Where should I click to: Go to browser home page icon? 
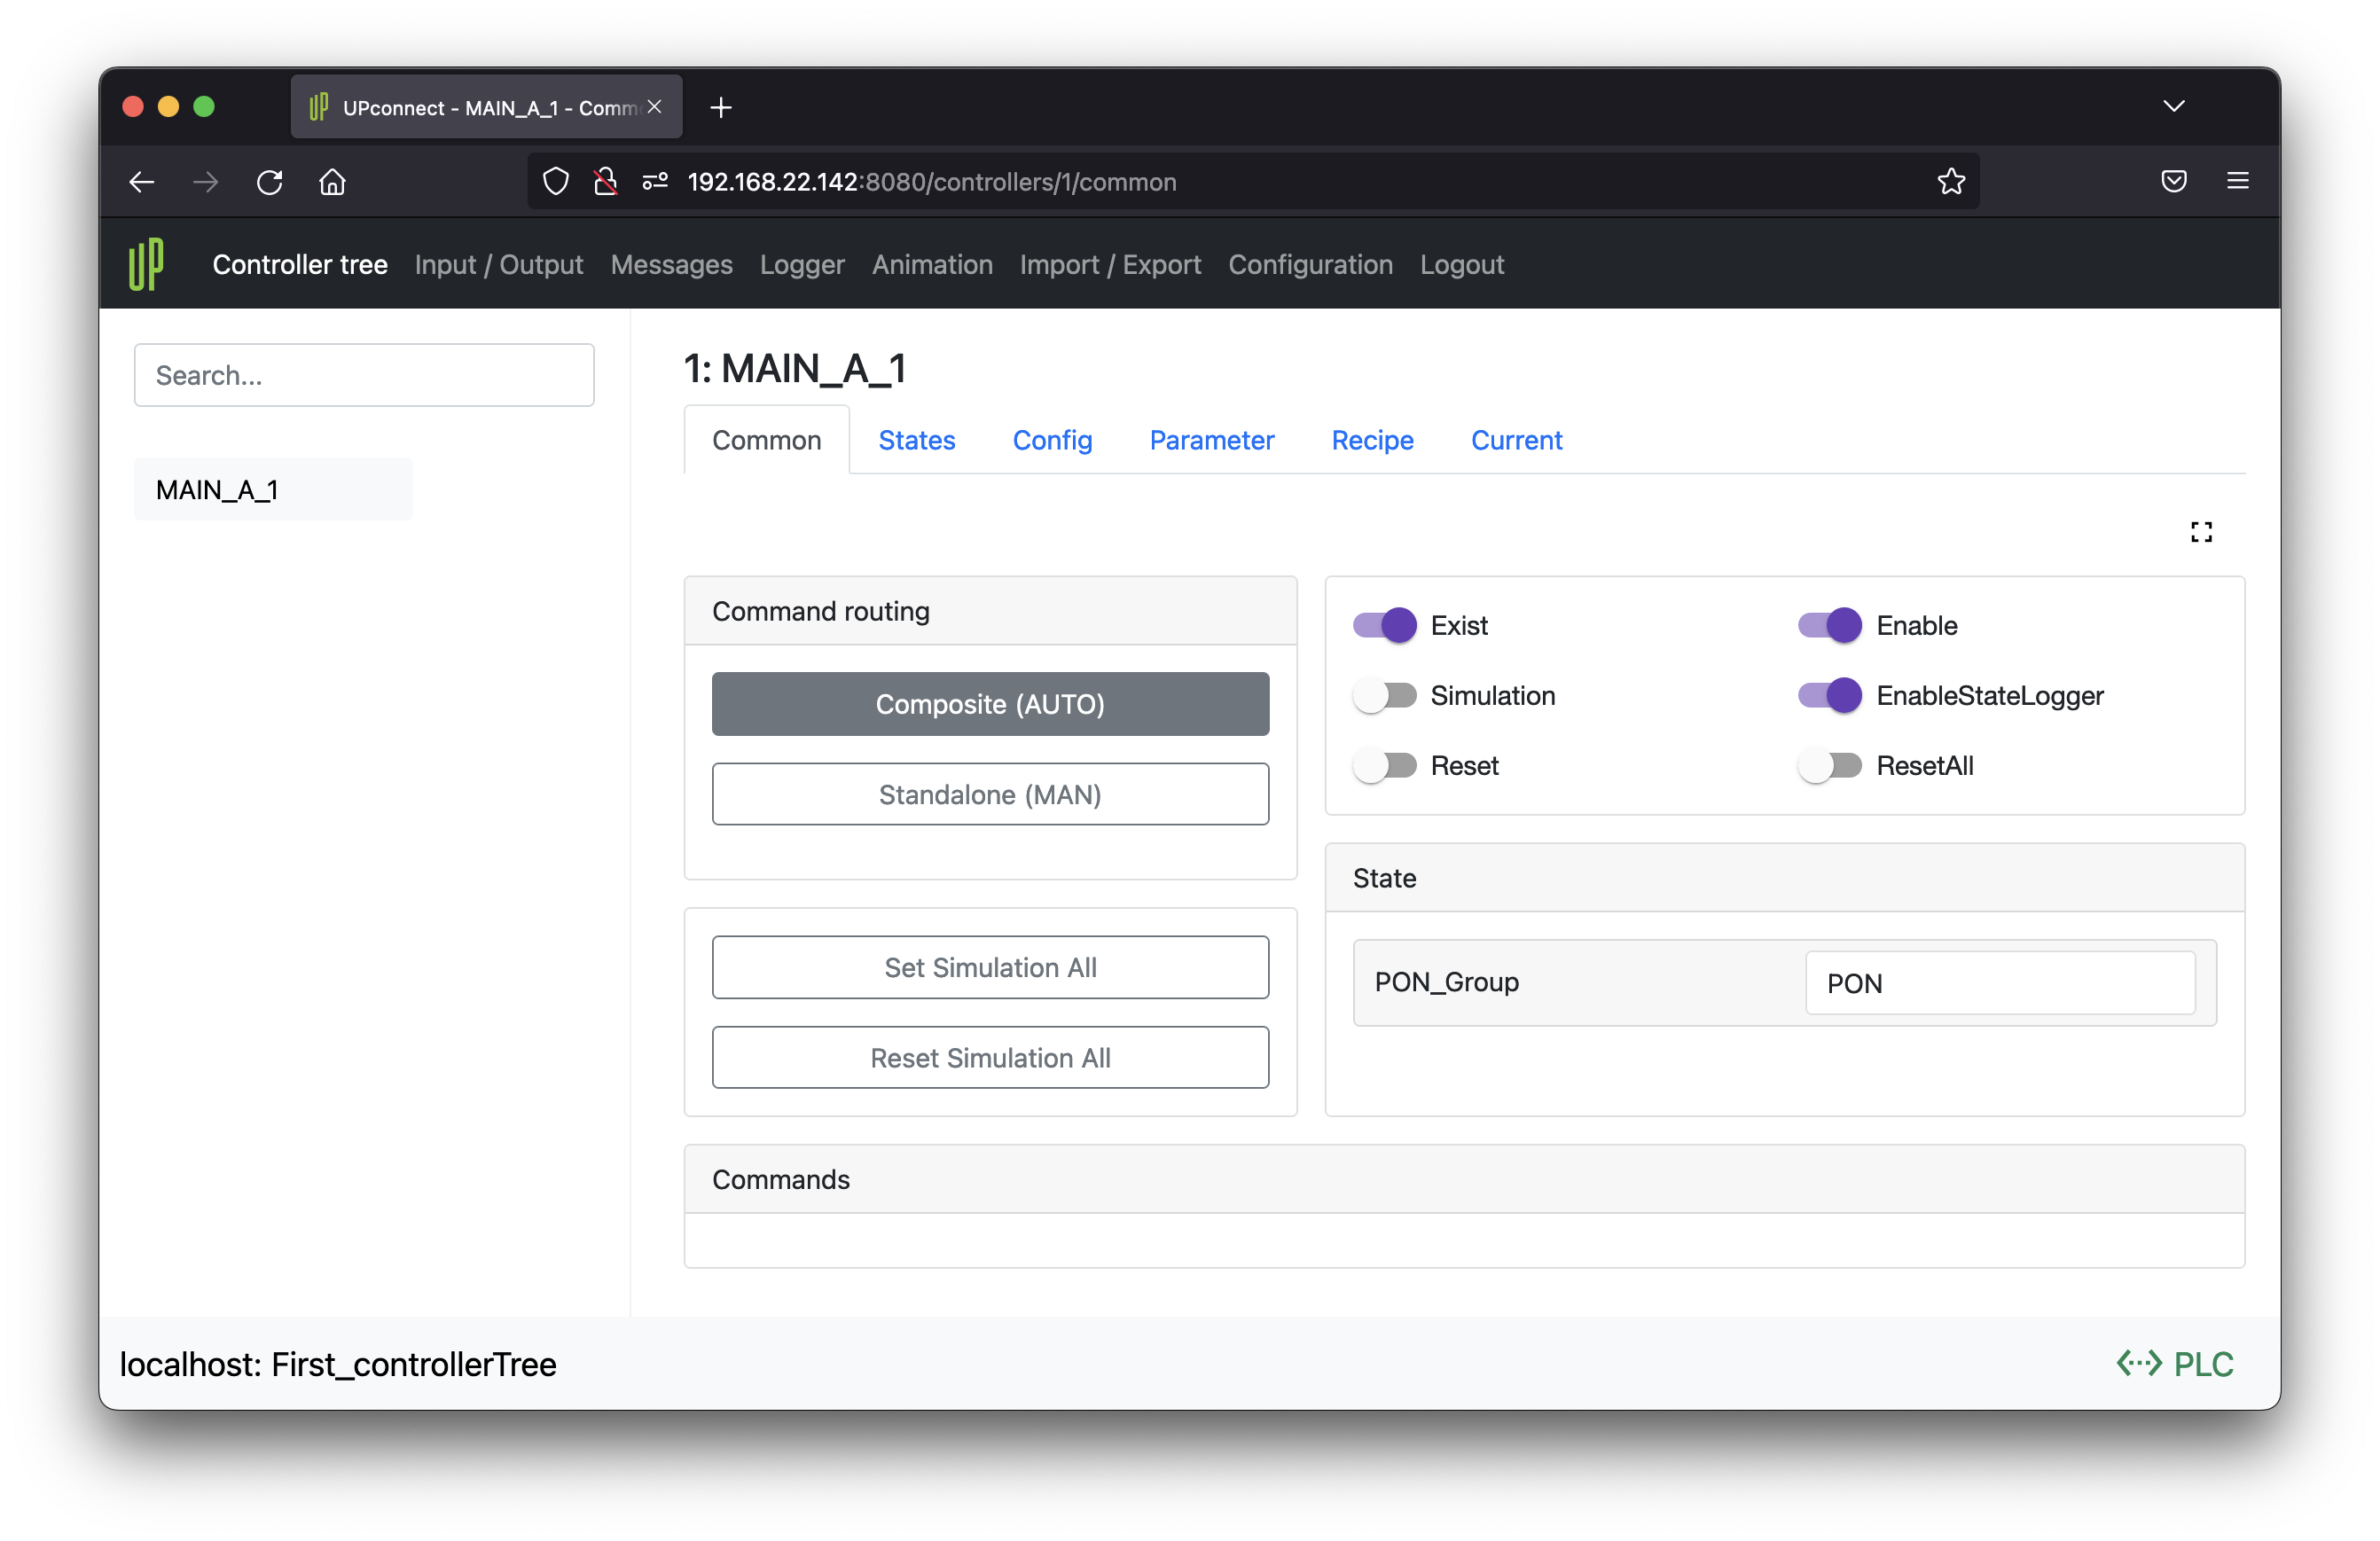coord(332,182)
